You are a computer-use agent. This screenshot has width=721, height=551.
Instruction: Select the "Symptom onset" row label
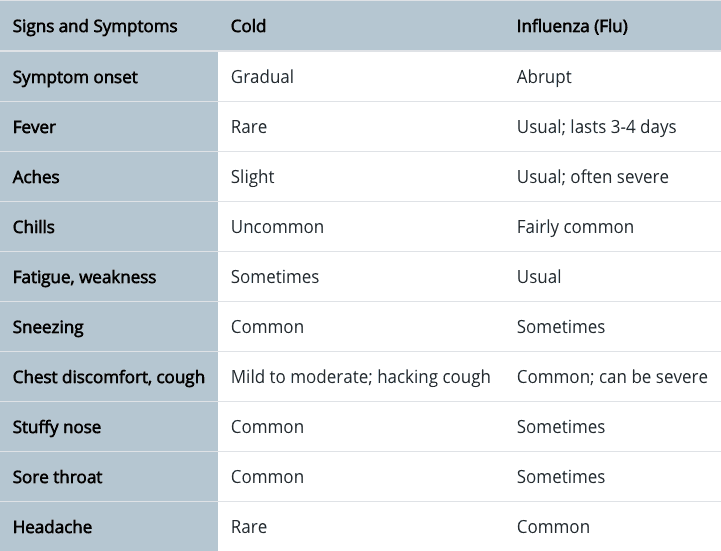[75, 77]
